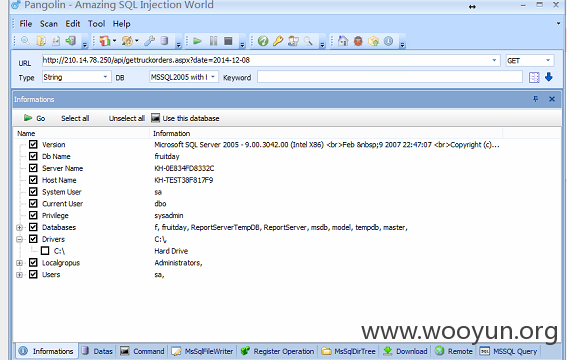Screen dimensions: 567x360
Task: Uncheck the Localgropus checkbox
Action: 33,262
